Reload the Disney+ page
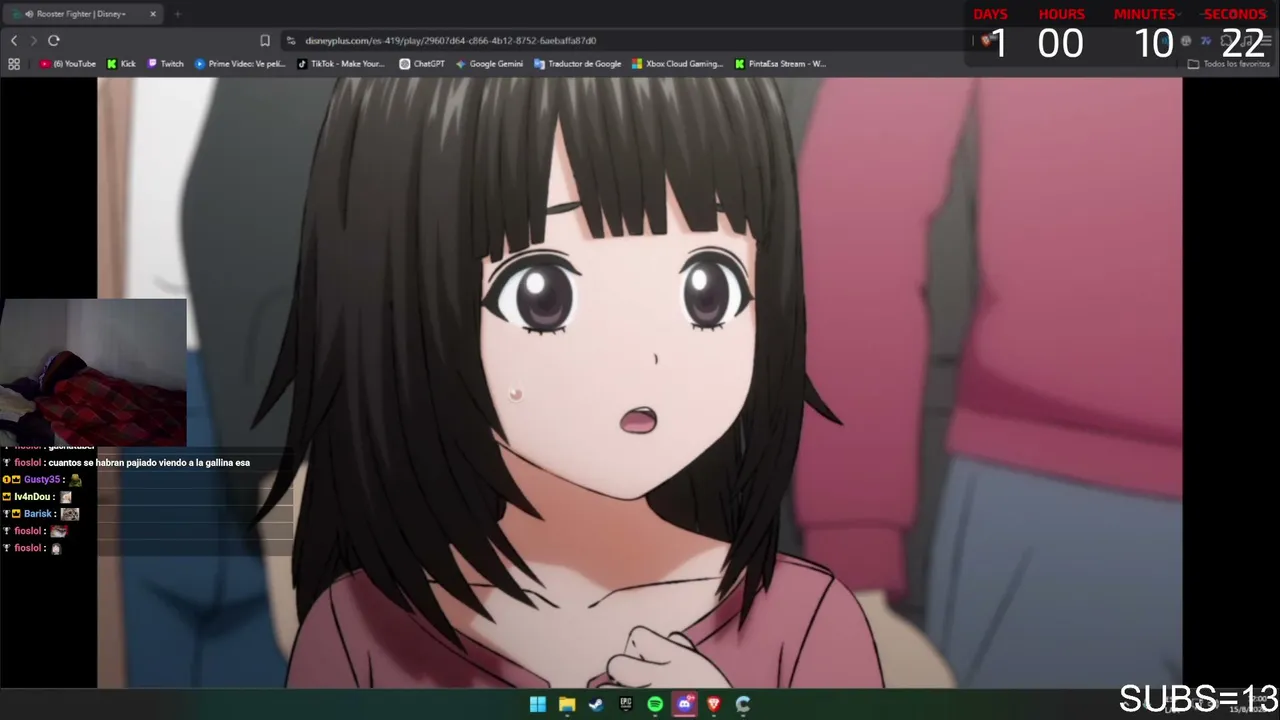1280x720 pixels. pyautogui.click(x=54, y=40)
